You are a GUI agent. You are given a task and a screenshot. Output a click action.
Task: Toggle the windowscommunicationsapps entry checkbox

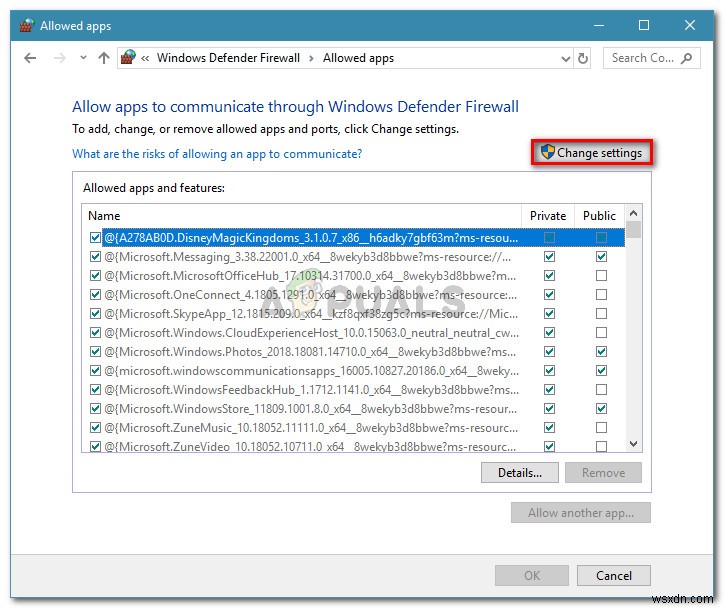(95, 370)
